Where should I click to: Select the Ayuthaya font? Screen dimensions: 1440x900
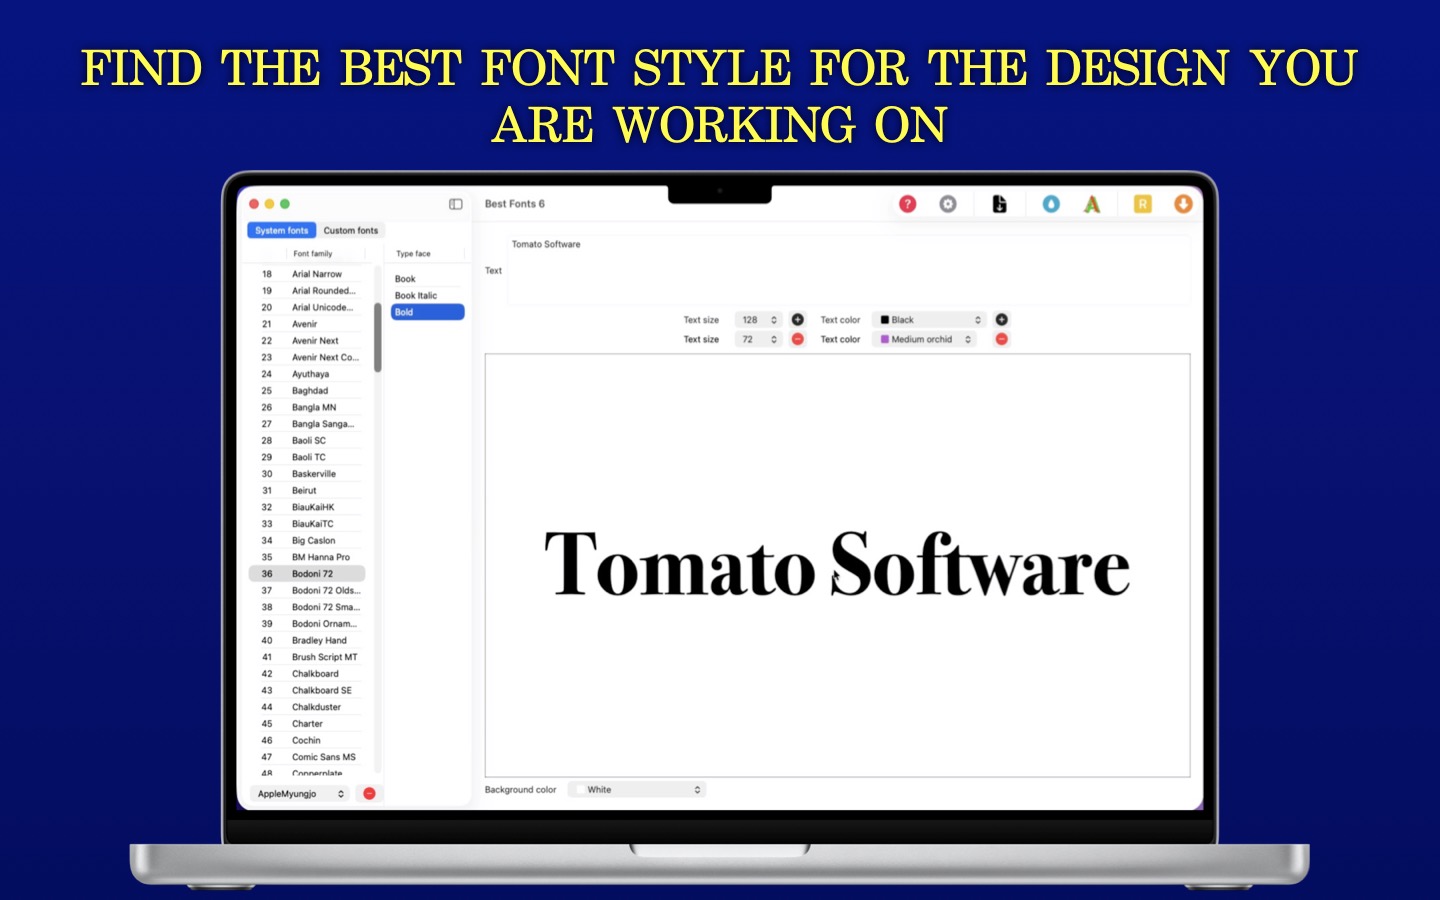(307, 374)
